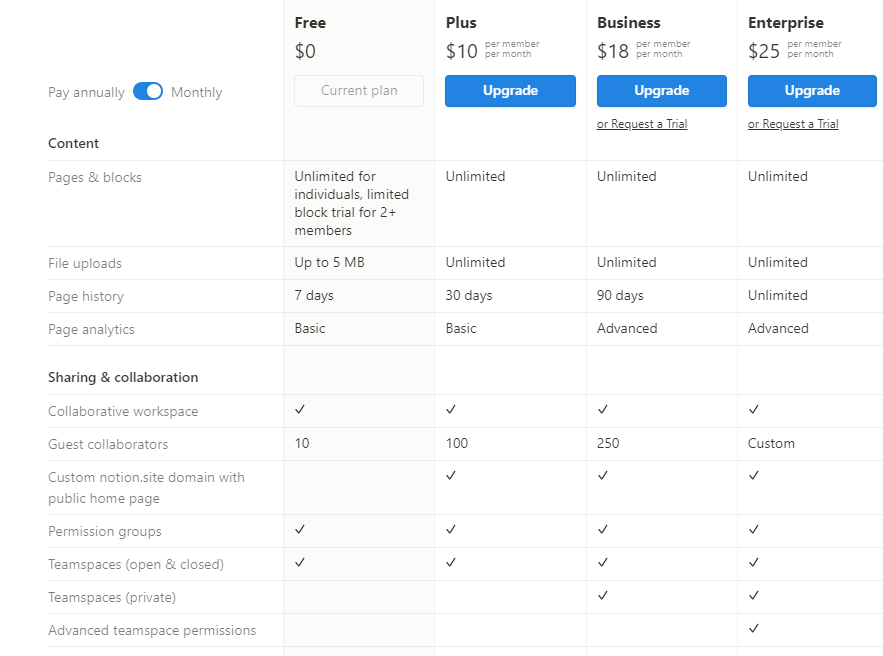Click the annual/monthly billing switch
The width and height of the screenshot is (883, 656).
coord(147,91)
